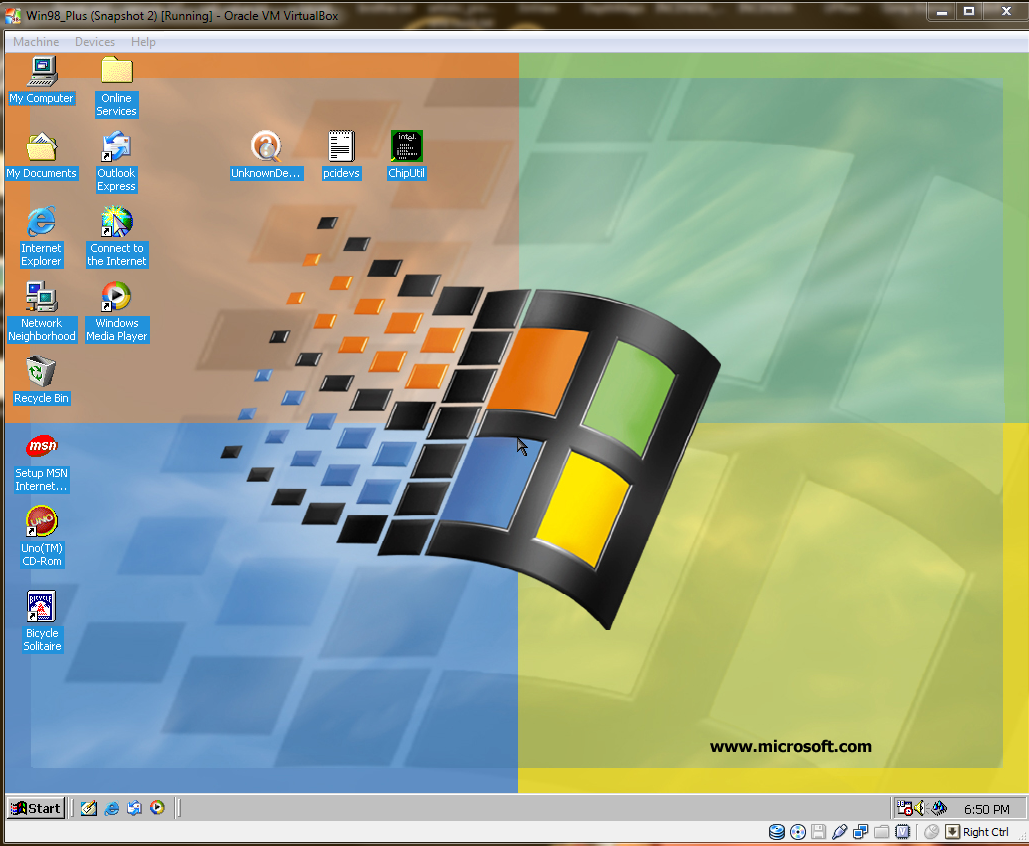The height and width of the screenshot is (846, 1029).
Task: Launch Internet Explorer from Quick Launch
Action: pyautogui.click(x=112, y=808)
